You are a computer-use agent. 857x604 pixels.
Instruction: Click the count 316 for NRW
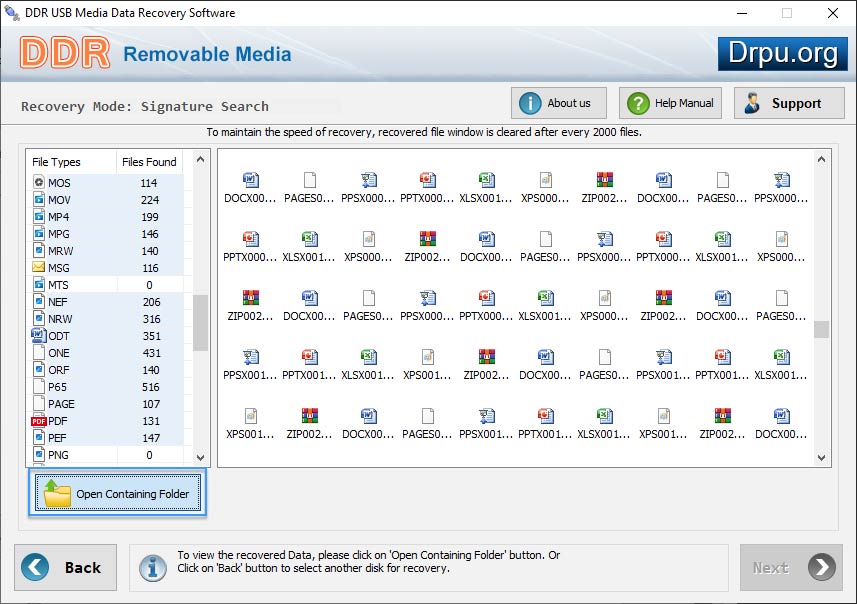[151, 318]
